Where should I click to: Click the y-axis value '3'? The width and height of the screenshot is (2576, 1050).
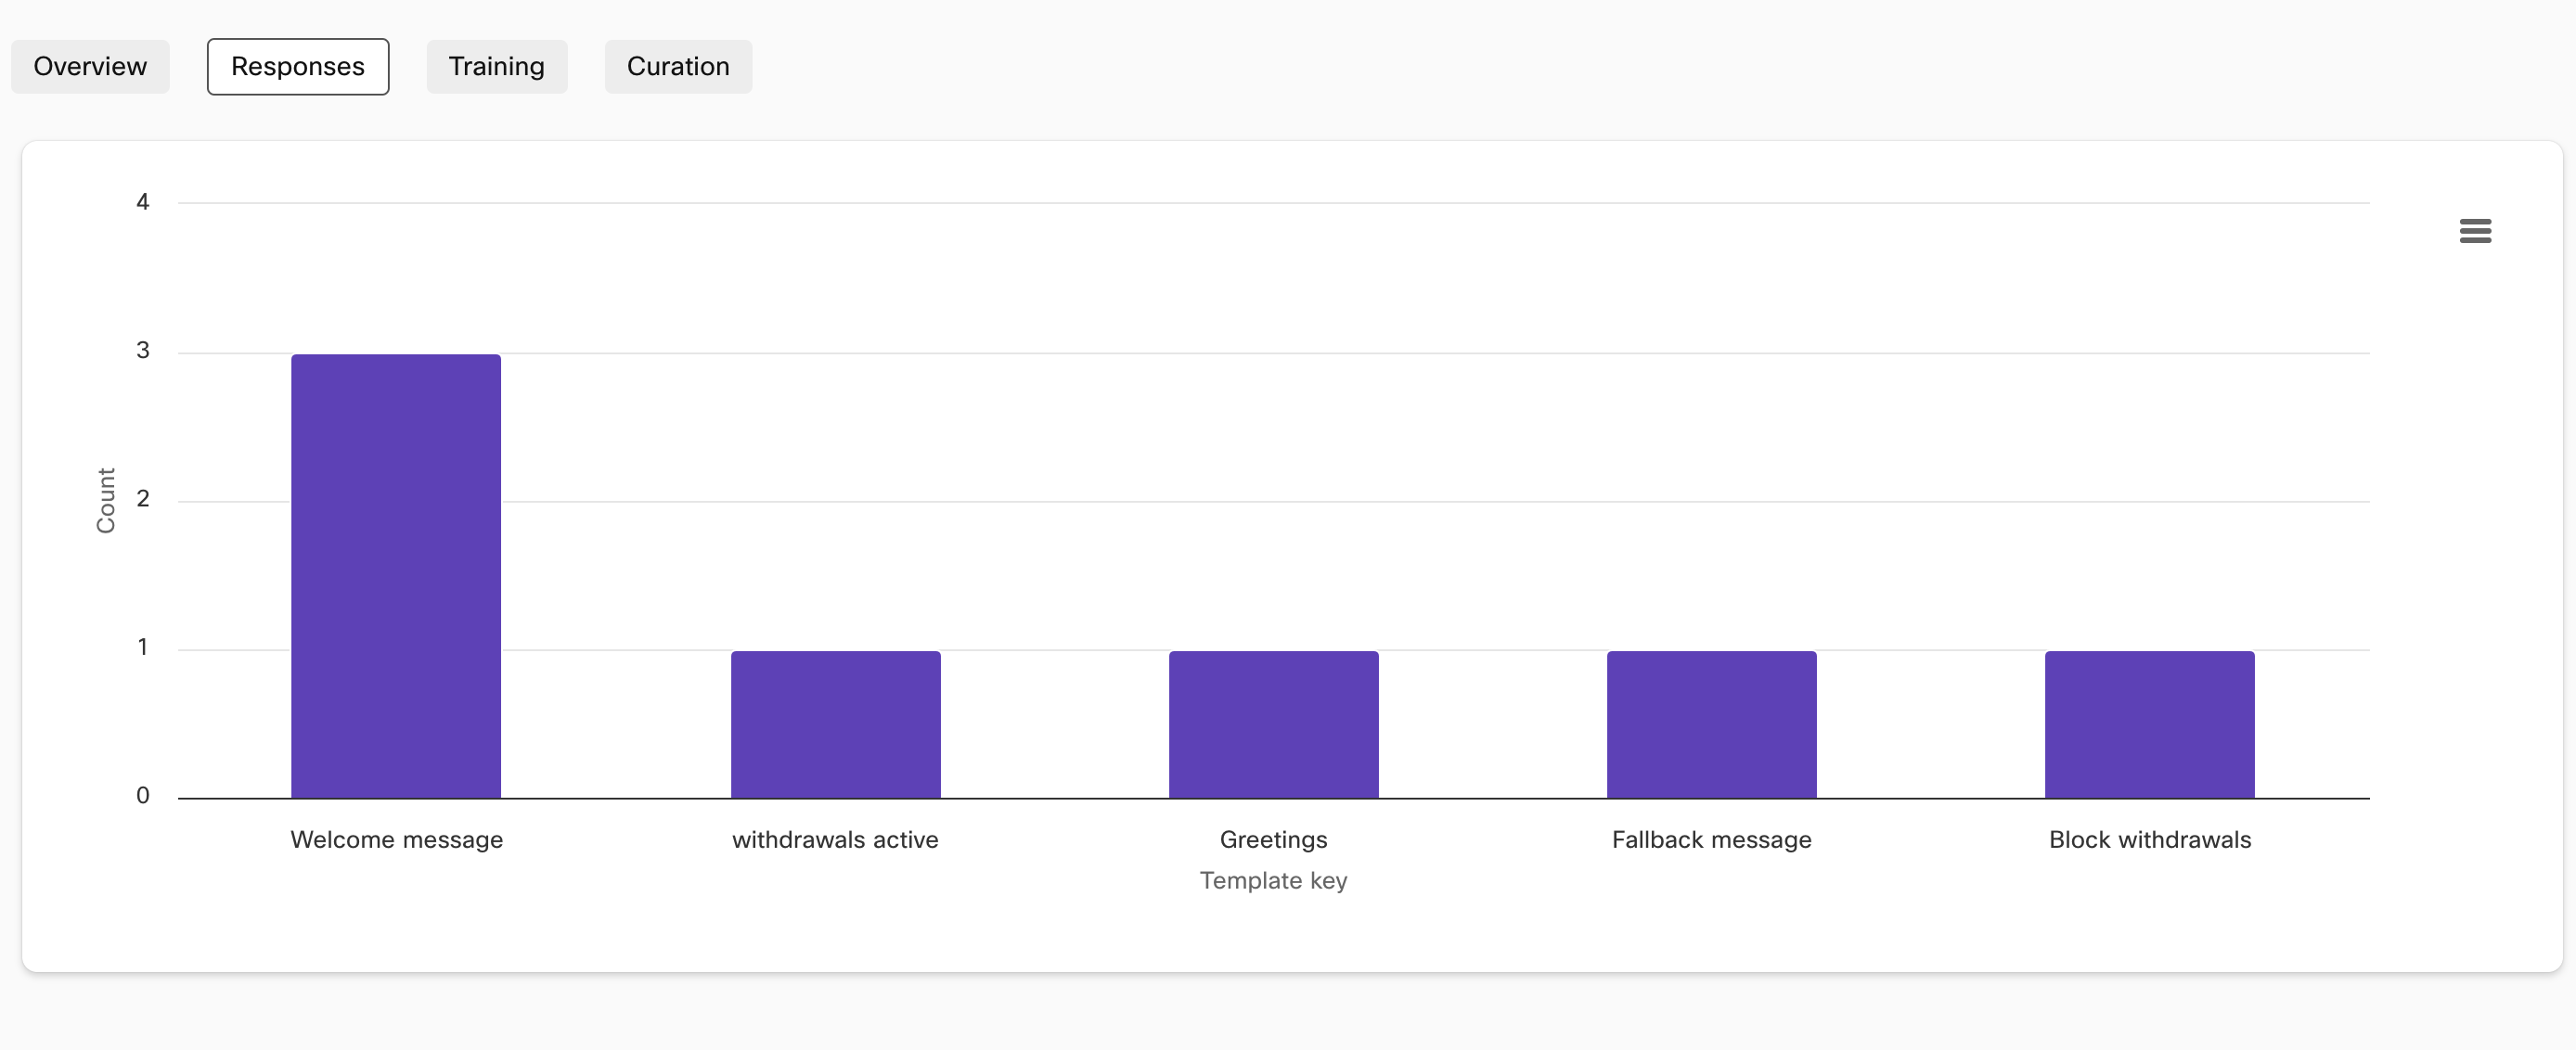[x=143, y=350]
